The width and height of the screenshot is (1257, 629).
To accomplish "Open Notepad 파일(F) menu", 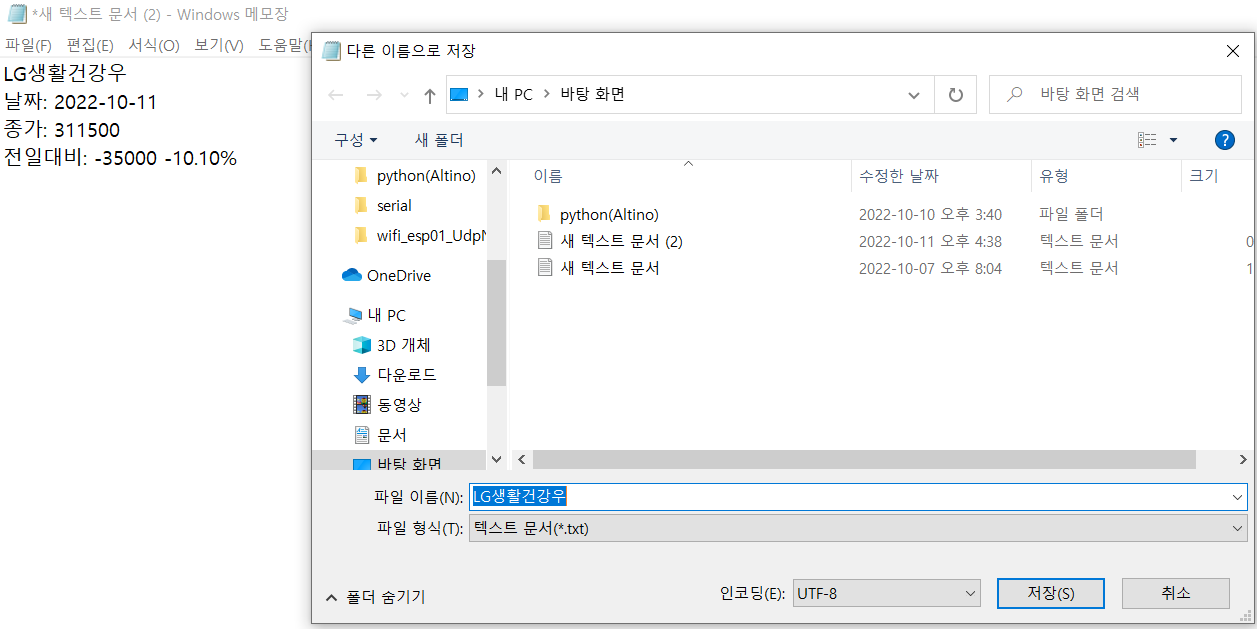I will [x=28, y=45].
